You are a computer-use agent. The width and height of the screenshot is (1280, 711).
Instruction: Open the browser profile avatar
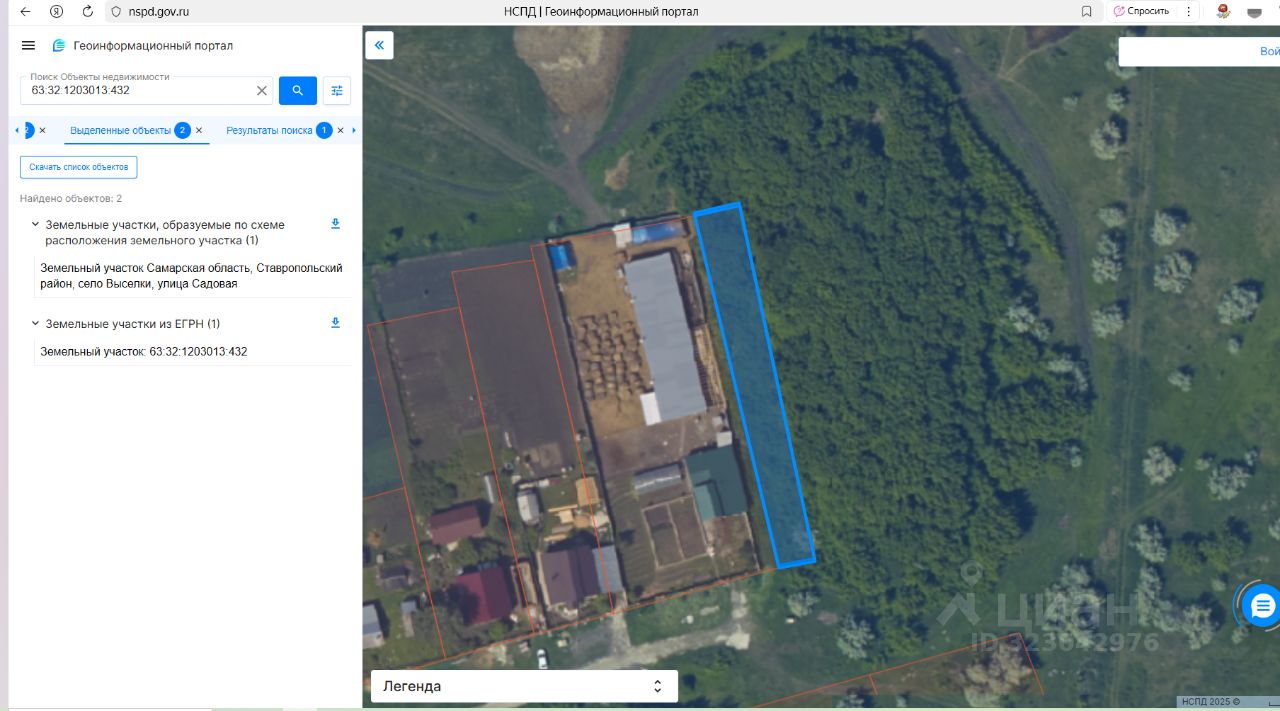pos(1222,12)
